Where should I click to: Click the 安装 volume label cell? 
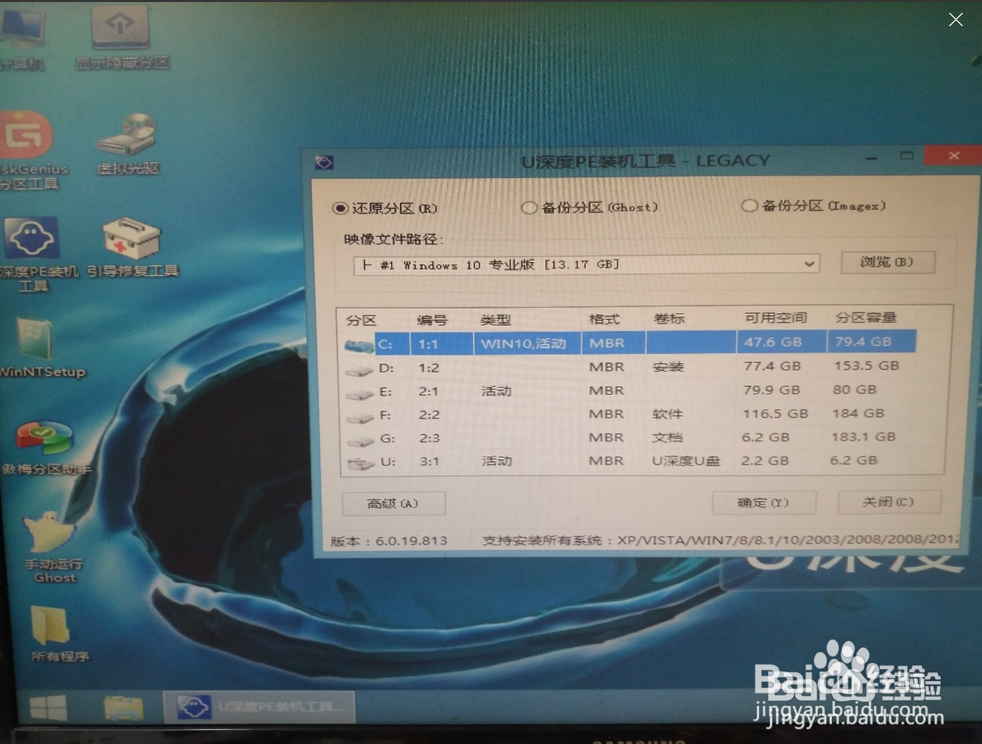tap(668, 366)
